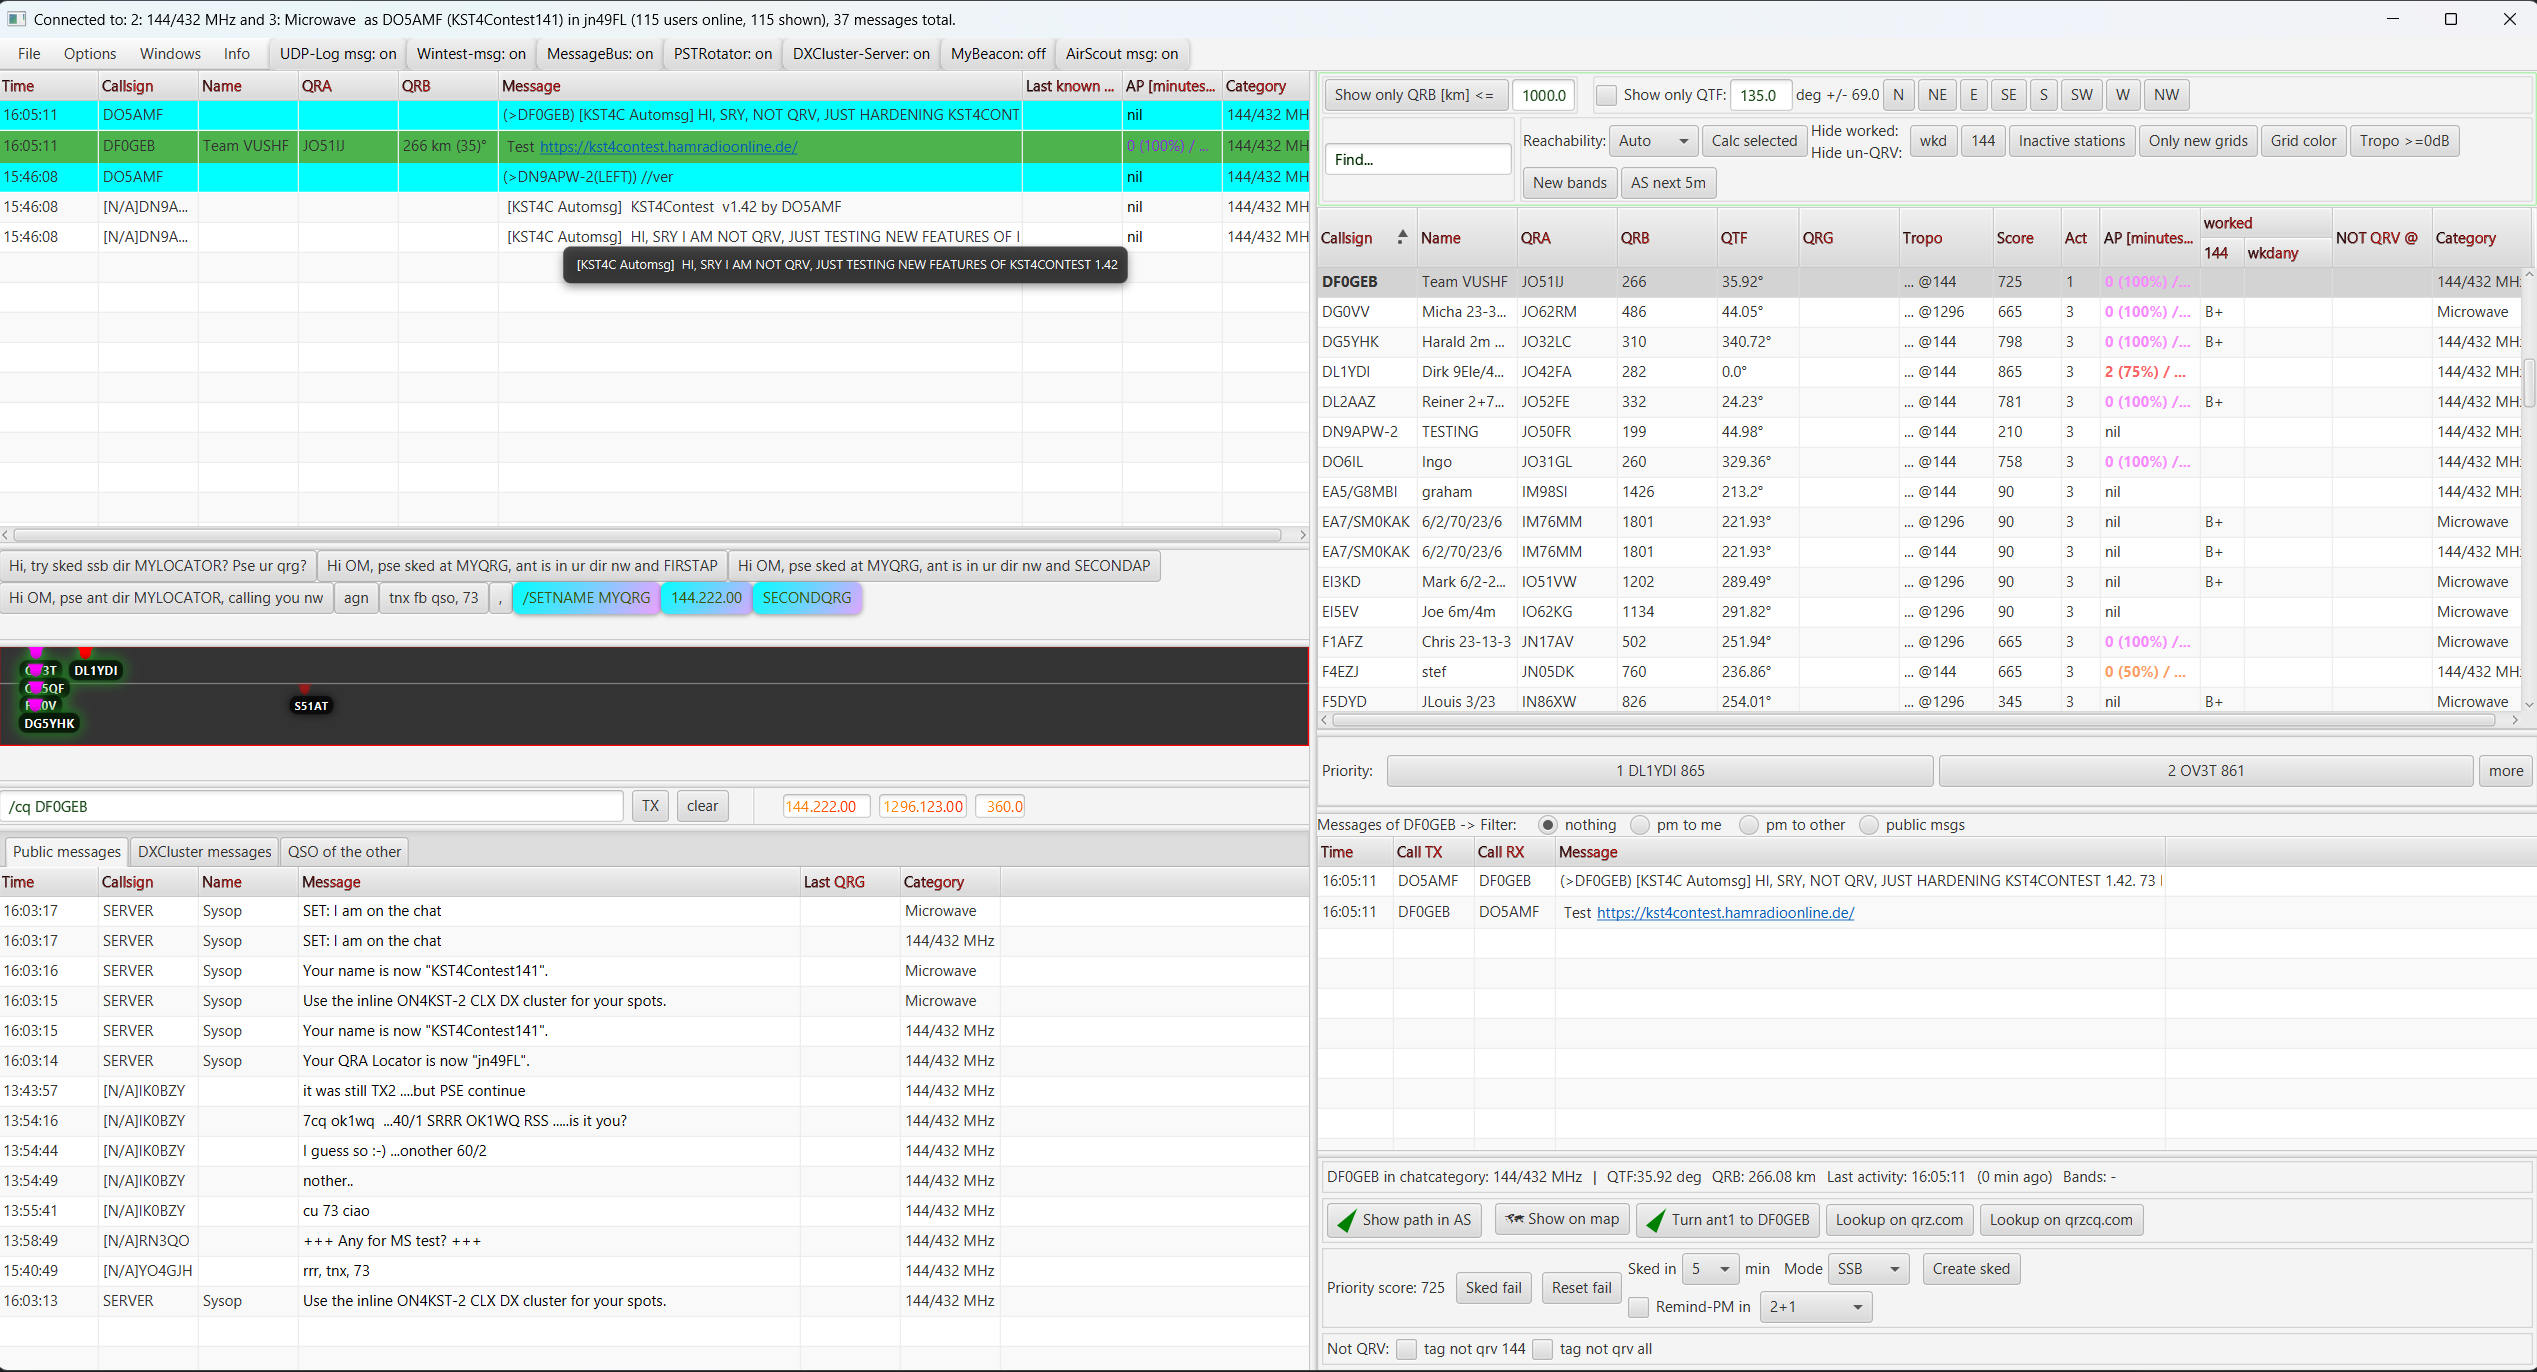The height and width of the screenshot is (1372, 2537).
Task: Click Create sked button
Action: point(1971,1269)
